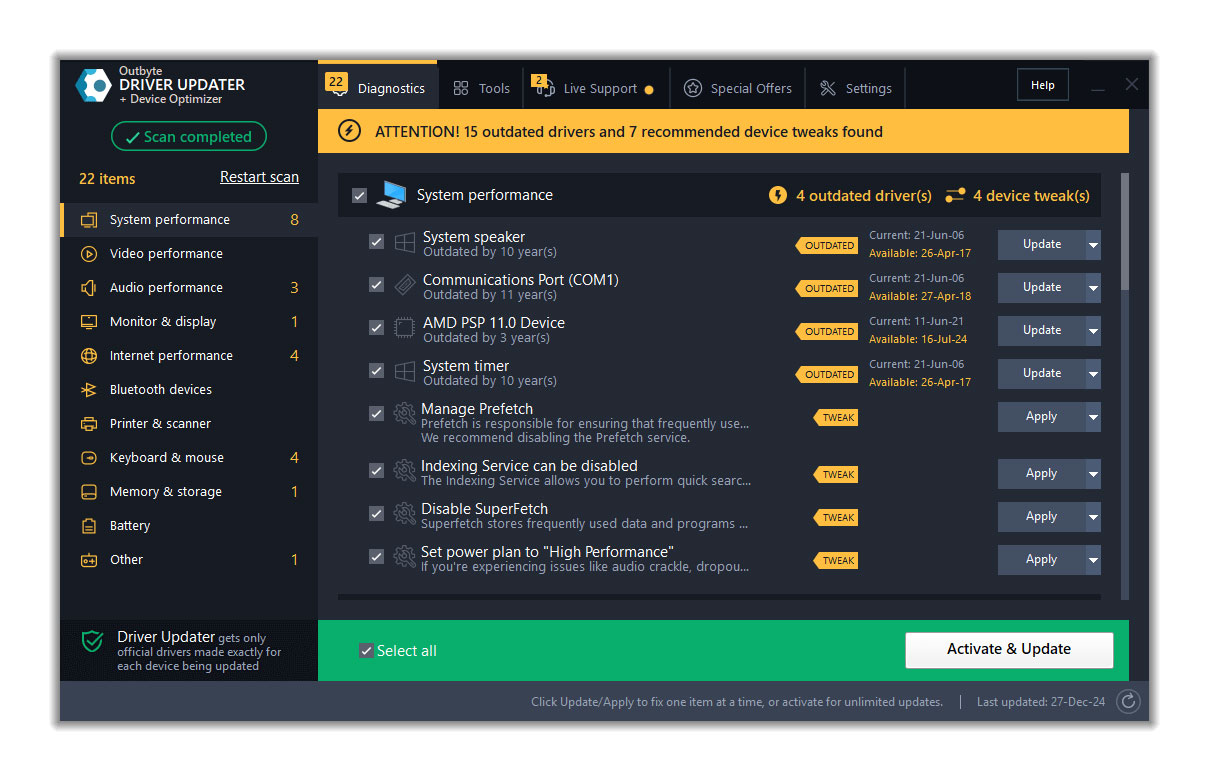Uncheck the Disable SuperFetch checkbox

[376, 514]
